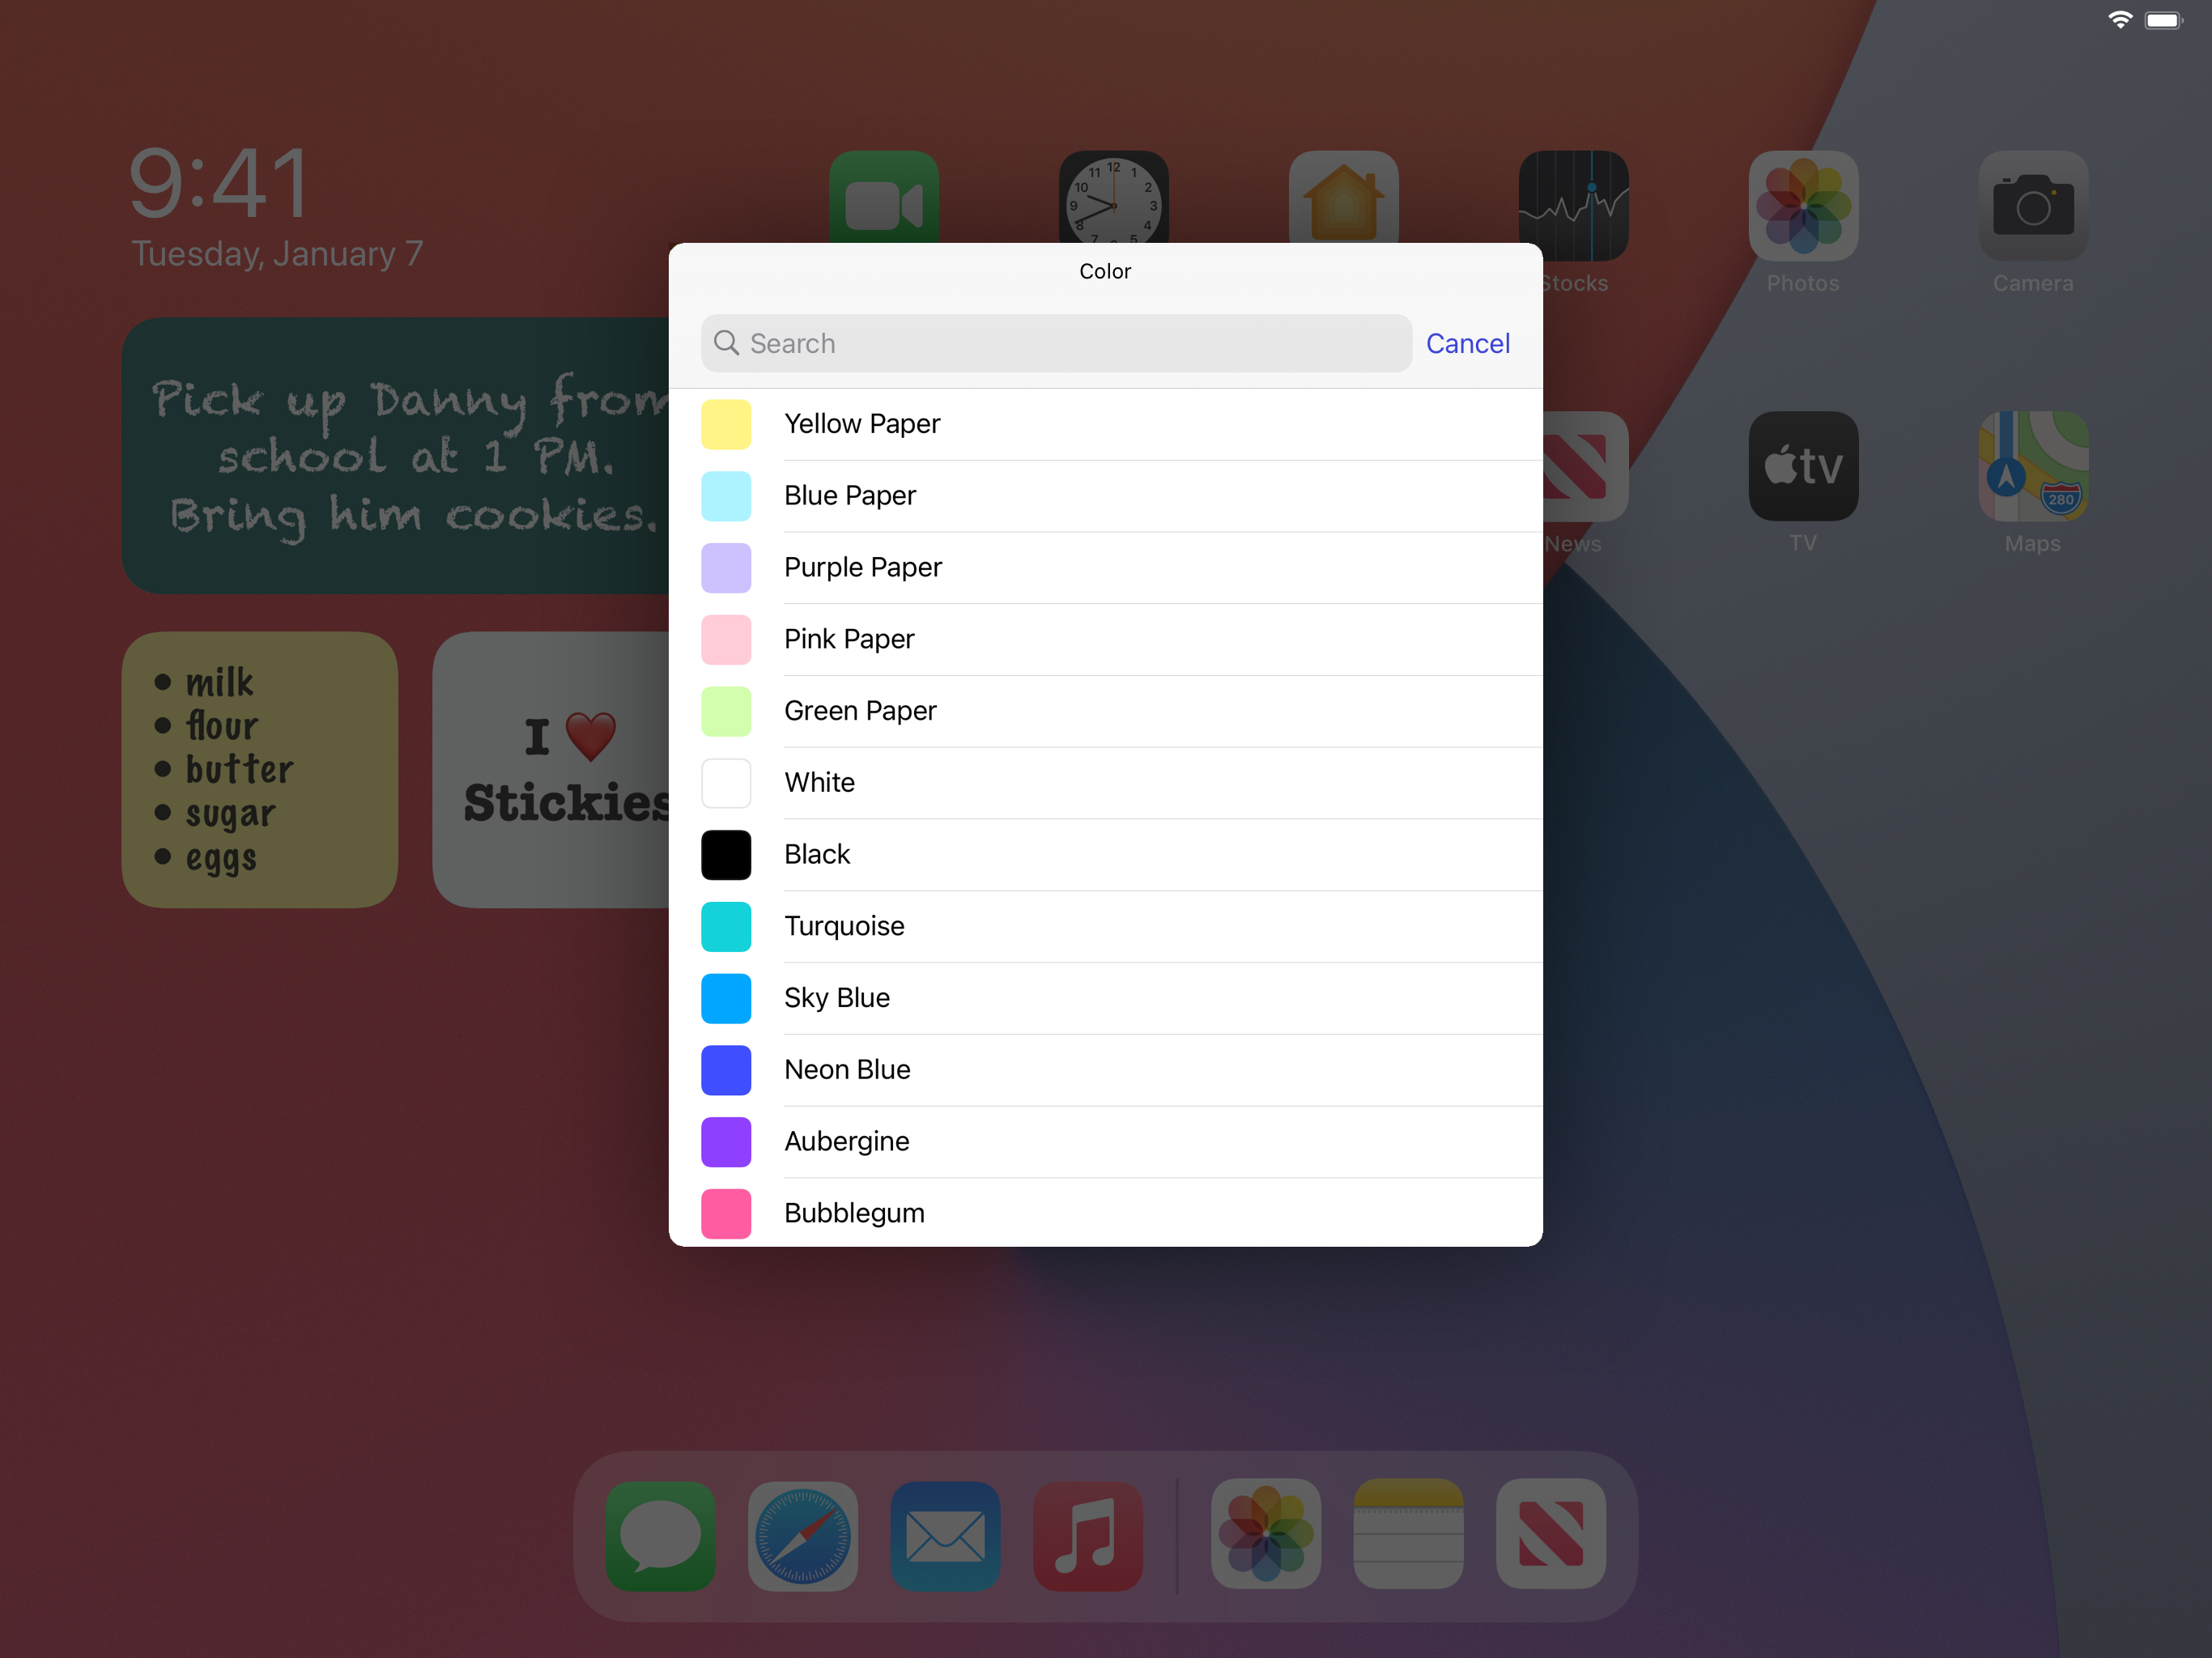The height and width of the screenshot is (1658, 2212).
Task: Choose the Black color swatch
Action: point(727,855)
